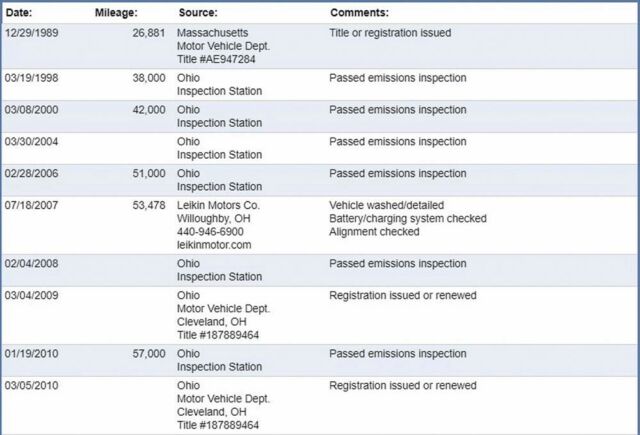
Task: Click the Mileage column header
Action: point(116,13)
